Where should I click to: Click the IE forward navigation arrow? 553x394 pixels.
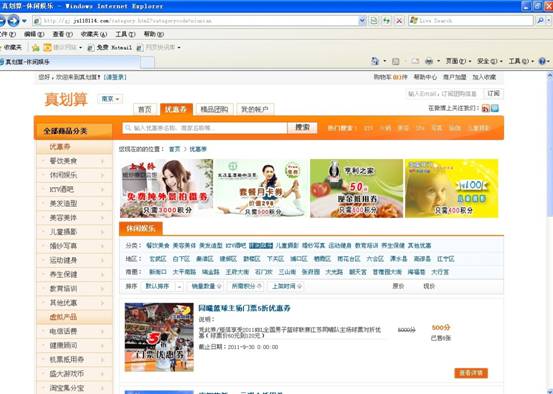tap(13, 21)
